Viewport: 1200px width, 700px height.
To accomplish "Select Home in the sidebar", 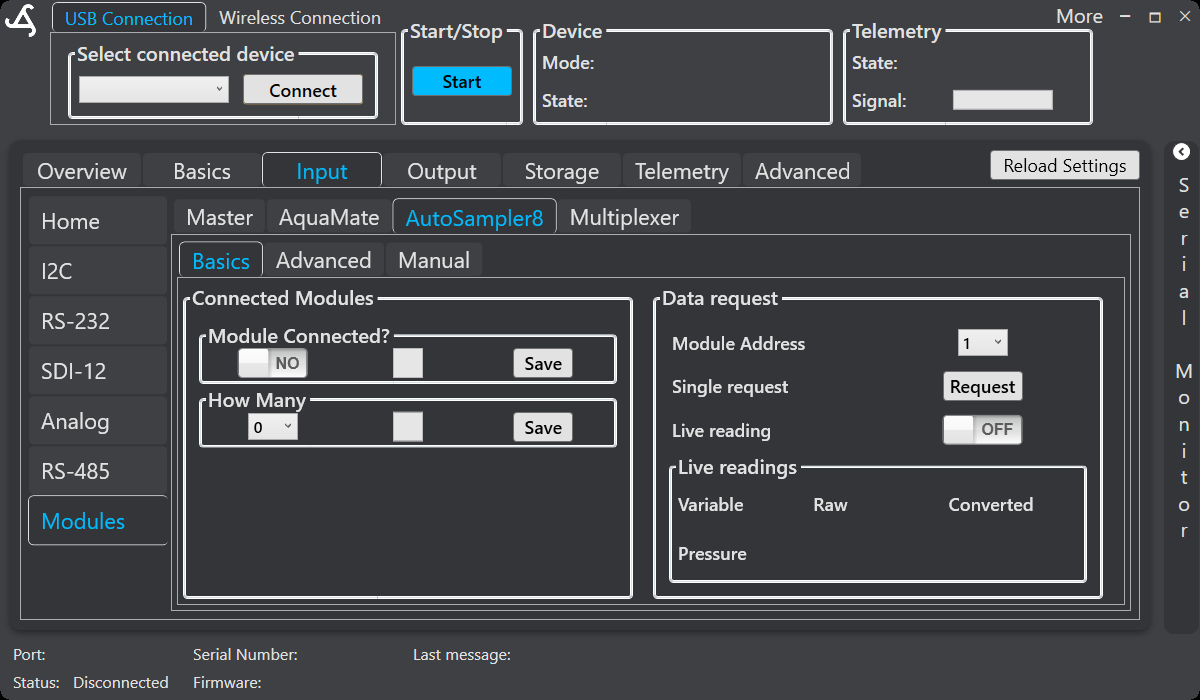I will tap(98, 221).
